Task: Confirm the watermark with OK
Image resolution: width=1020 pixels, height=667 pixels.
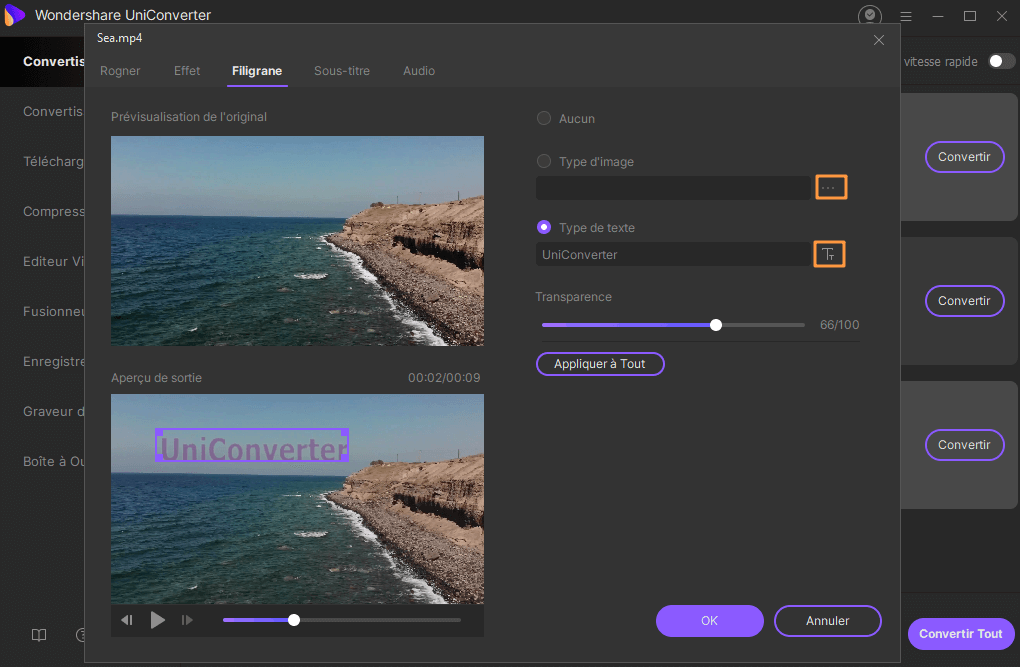Action: coord(709,621)
